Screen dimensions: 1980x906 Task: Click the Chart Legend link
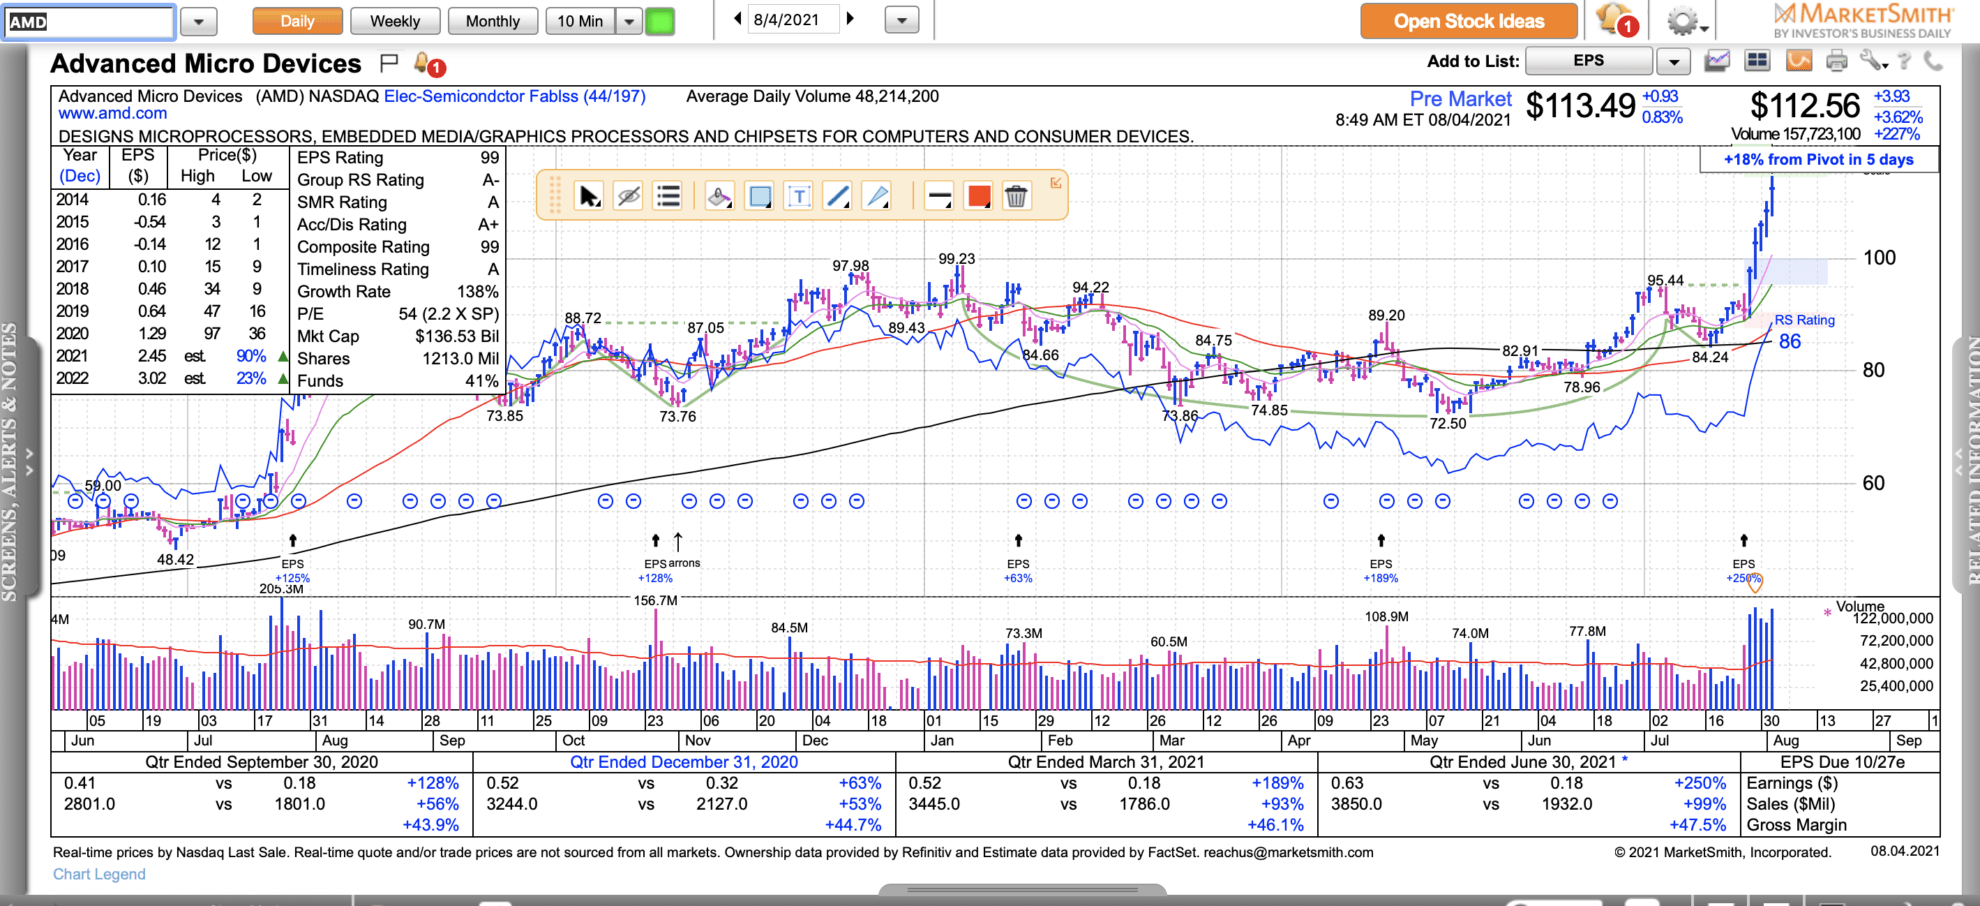coord(99,874)
